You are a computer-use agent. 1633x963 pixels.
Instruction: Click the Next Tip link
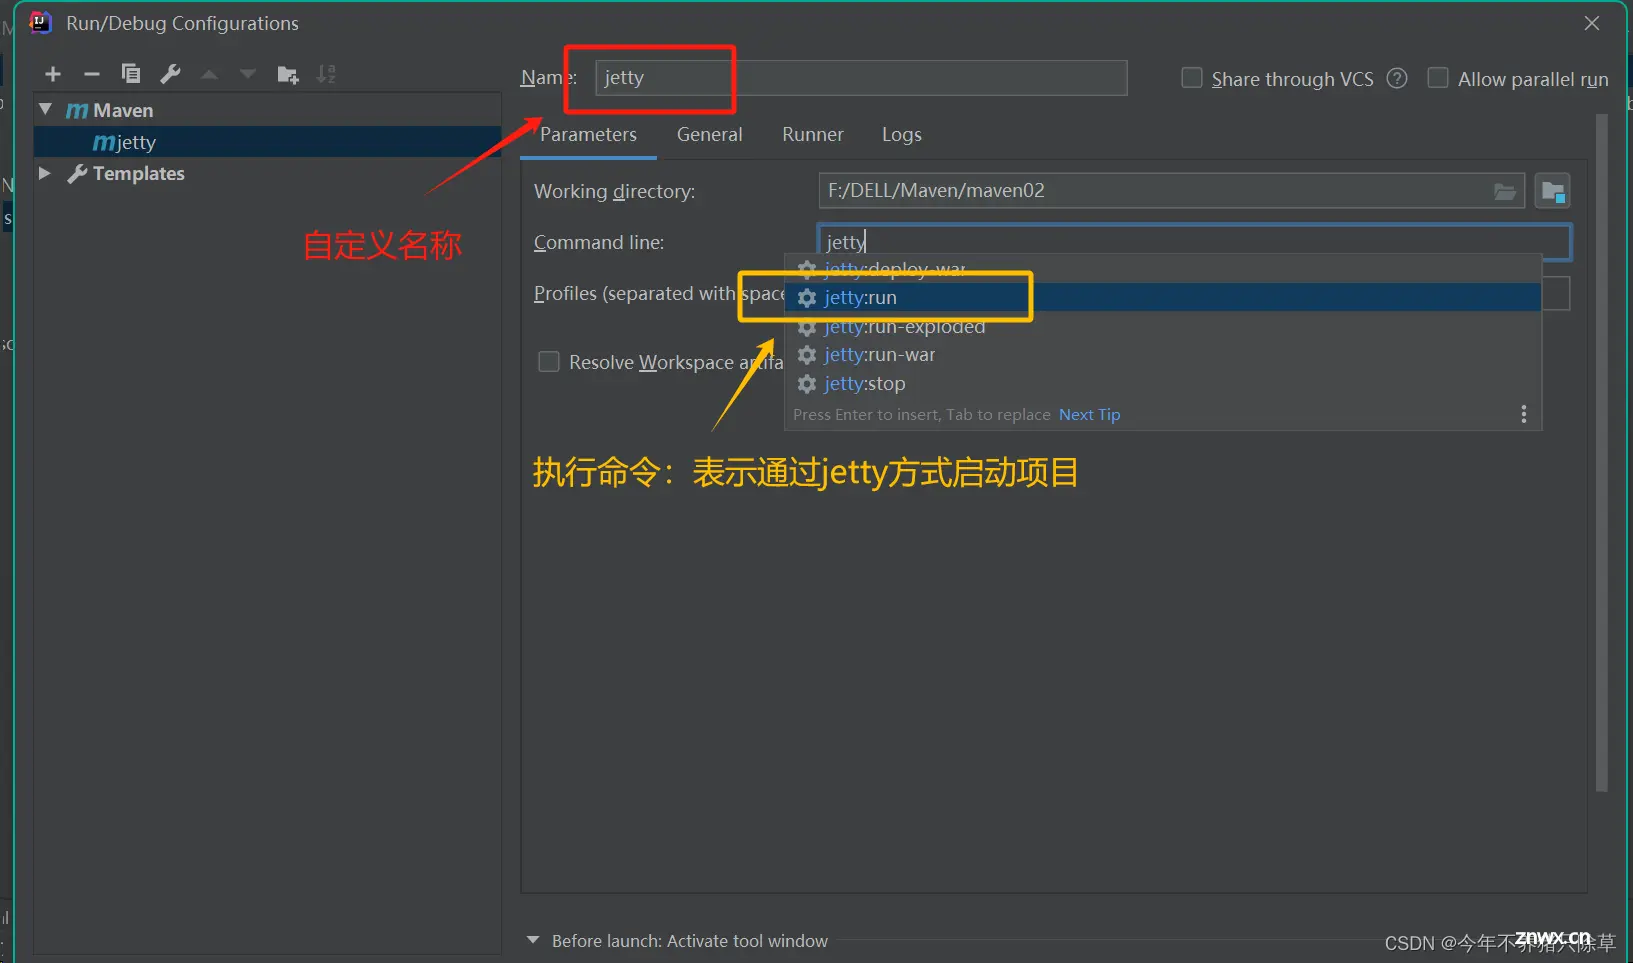(1089, 415)
